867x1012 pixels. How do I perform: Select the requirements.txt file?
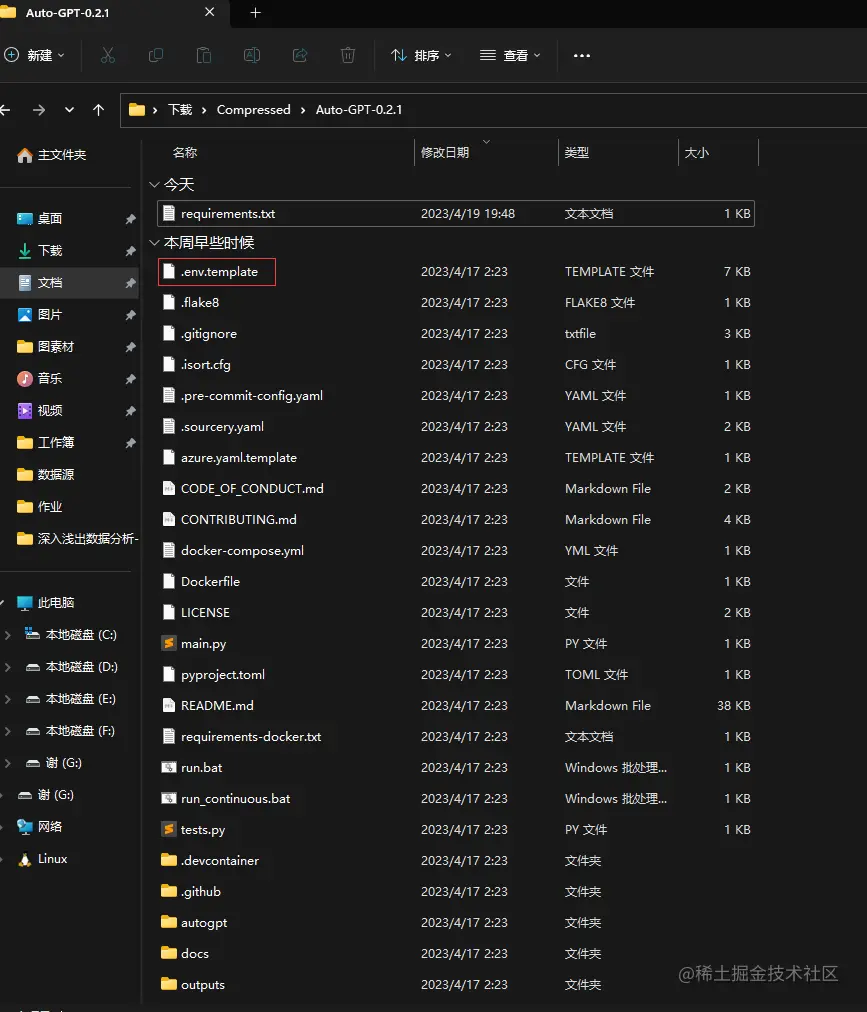(x=456, y=214)
